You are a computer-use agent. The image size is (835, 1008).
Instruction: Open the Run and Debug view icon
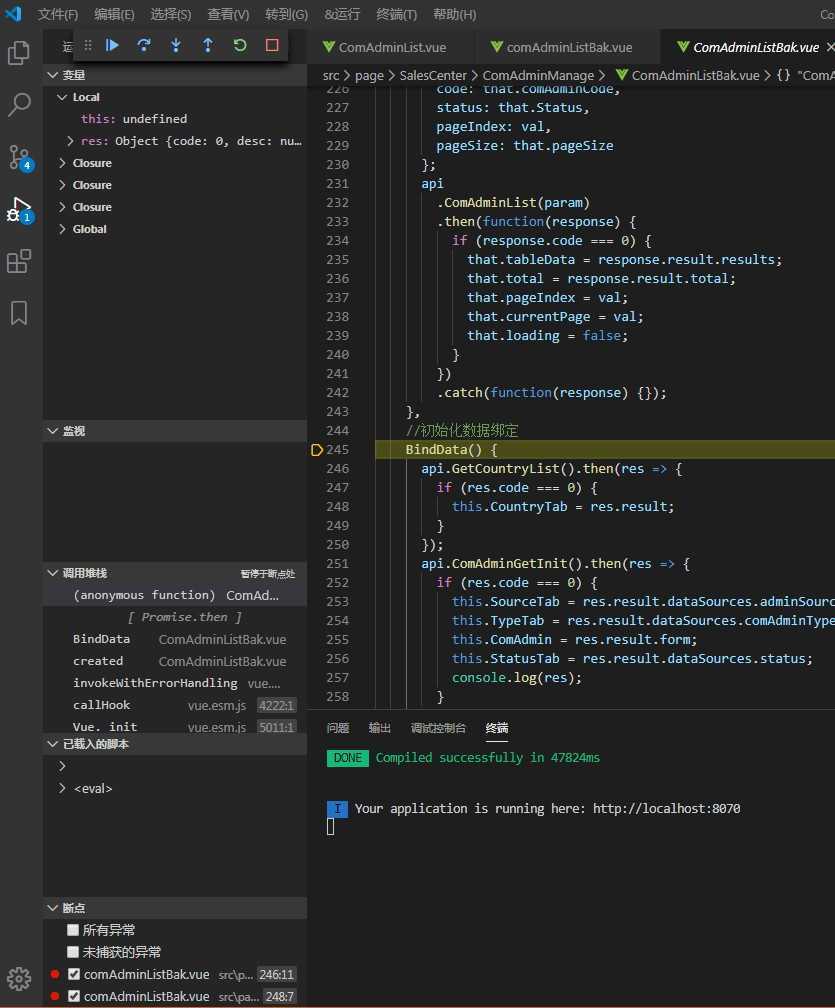(x=19, y=210)
